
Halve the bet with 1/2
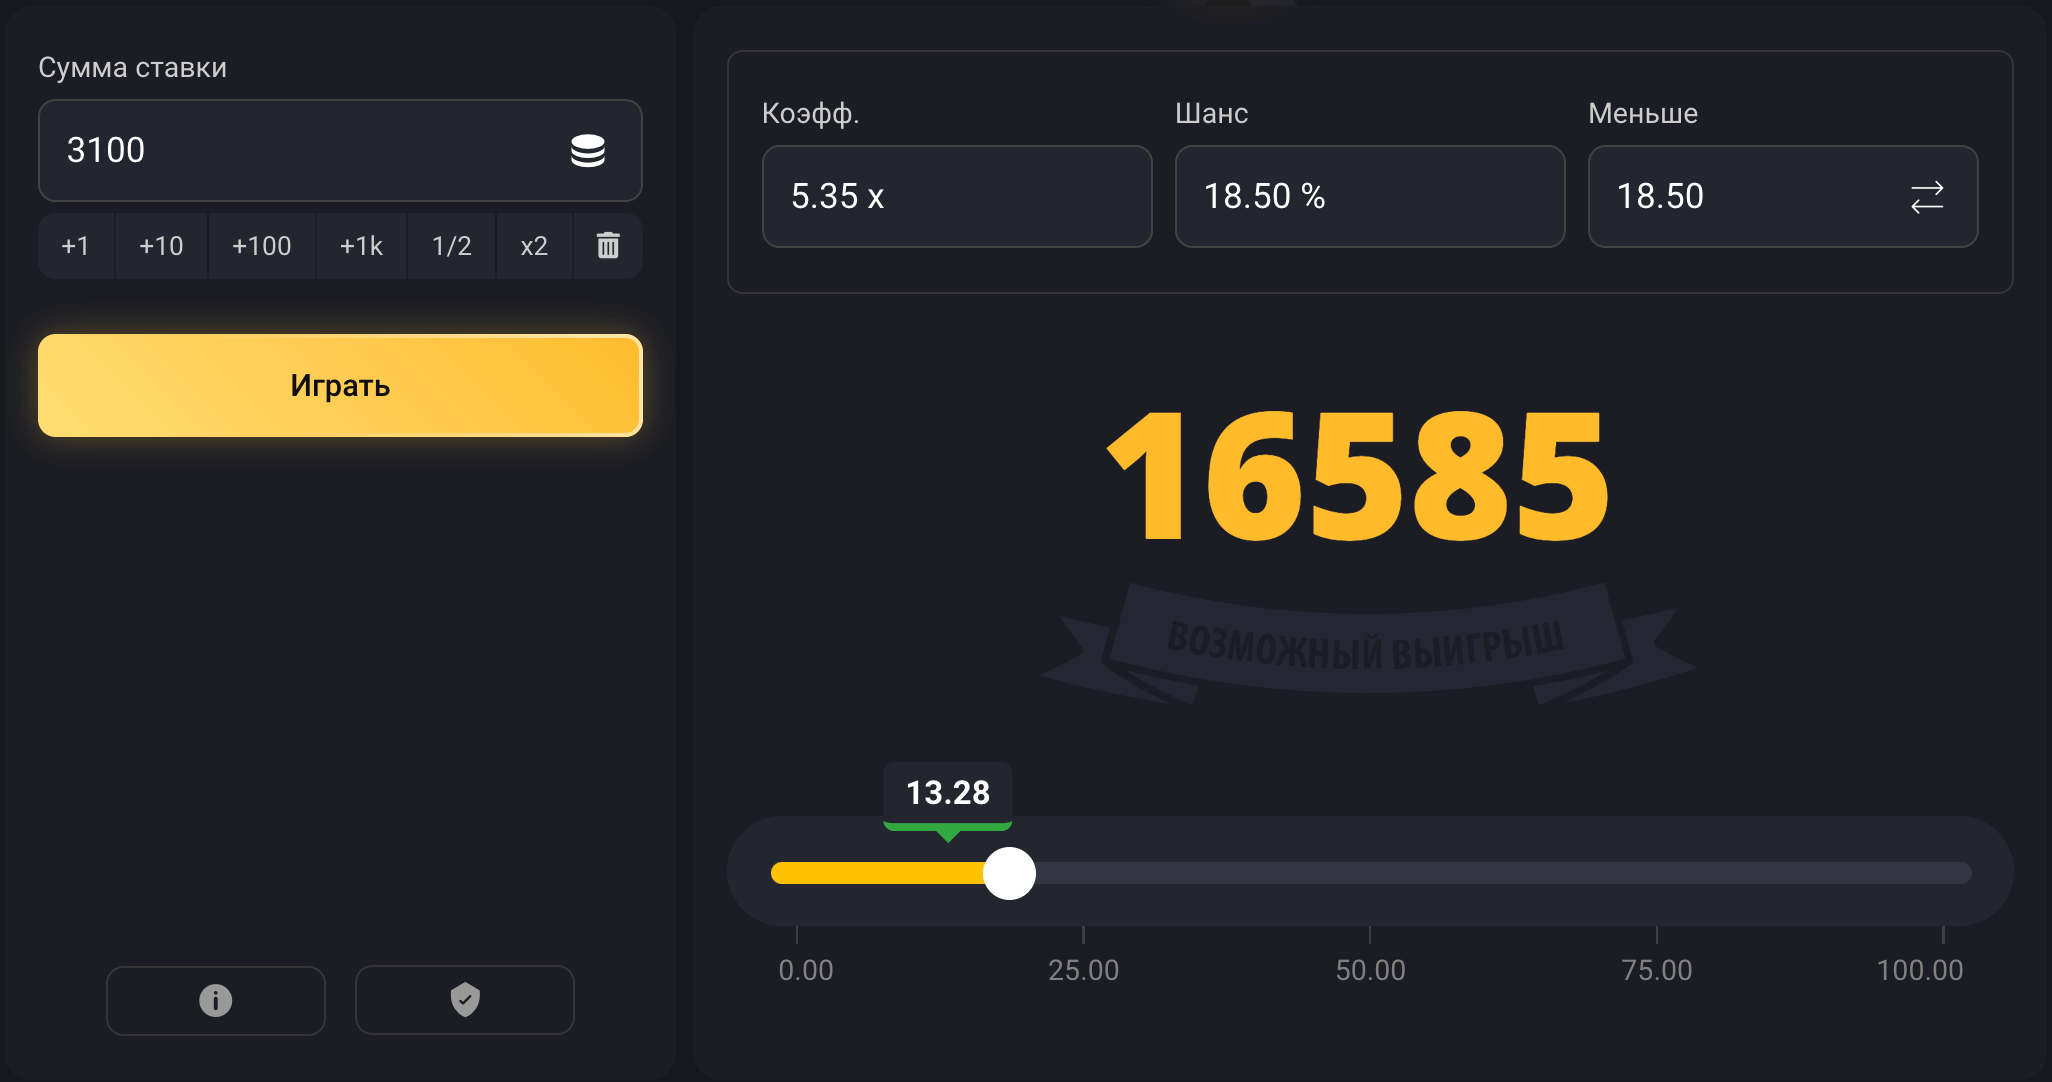[451, 246]
